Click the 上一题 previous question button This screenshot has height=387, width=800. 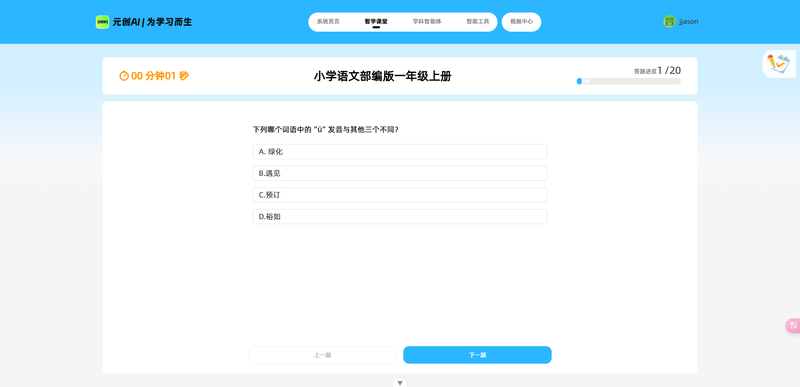322,355
